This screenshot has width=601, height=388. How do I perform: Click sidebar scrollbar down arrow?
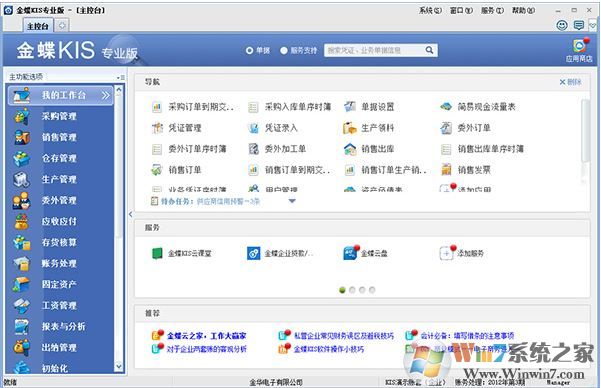tap(119, 367)
